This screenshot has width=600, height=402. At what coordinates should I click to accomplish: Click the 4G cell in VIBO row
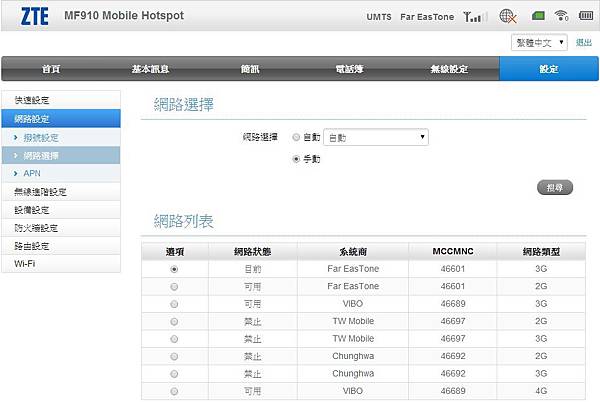pos(541,391)
